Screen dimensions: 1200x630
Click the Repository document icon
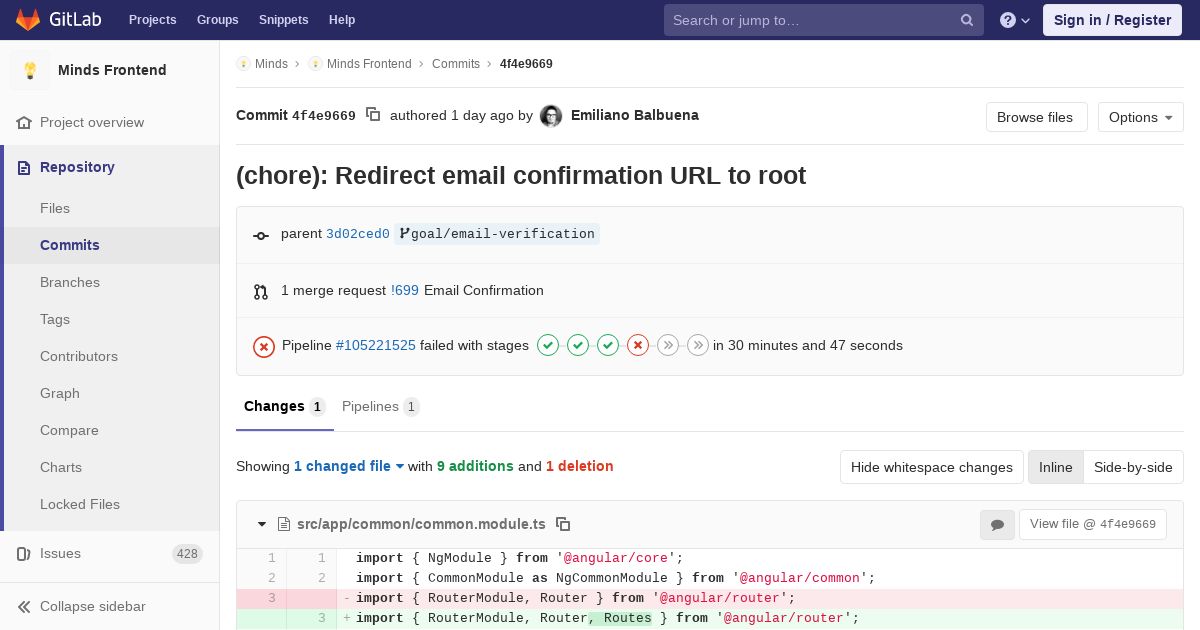tap(24, 168)
